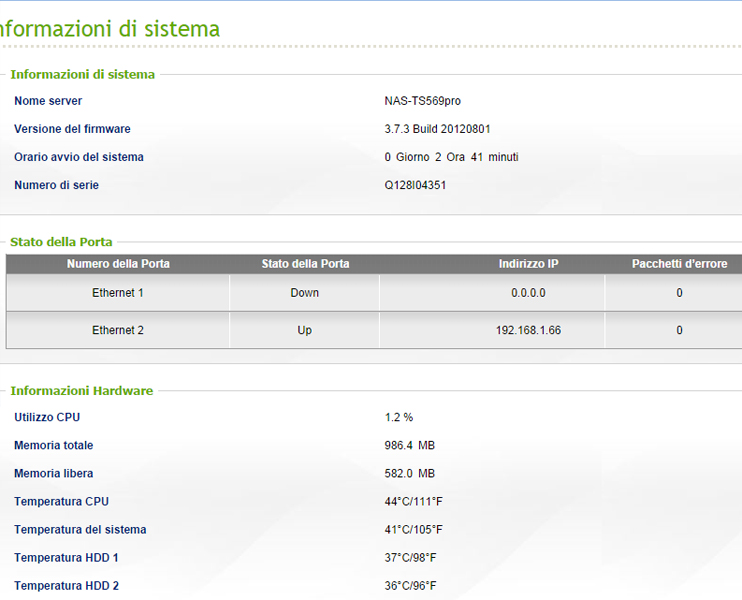Click the serial number Q128I04351
742x600 pixels.
pyautogui.click(x=415, y=185)
